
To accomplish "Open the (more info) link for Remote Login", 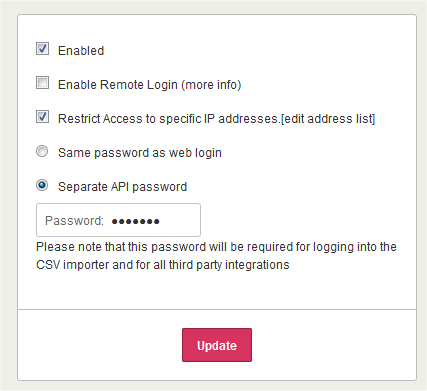I will (211, 85).
